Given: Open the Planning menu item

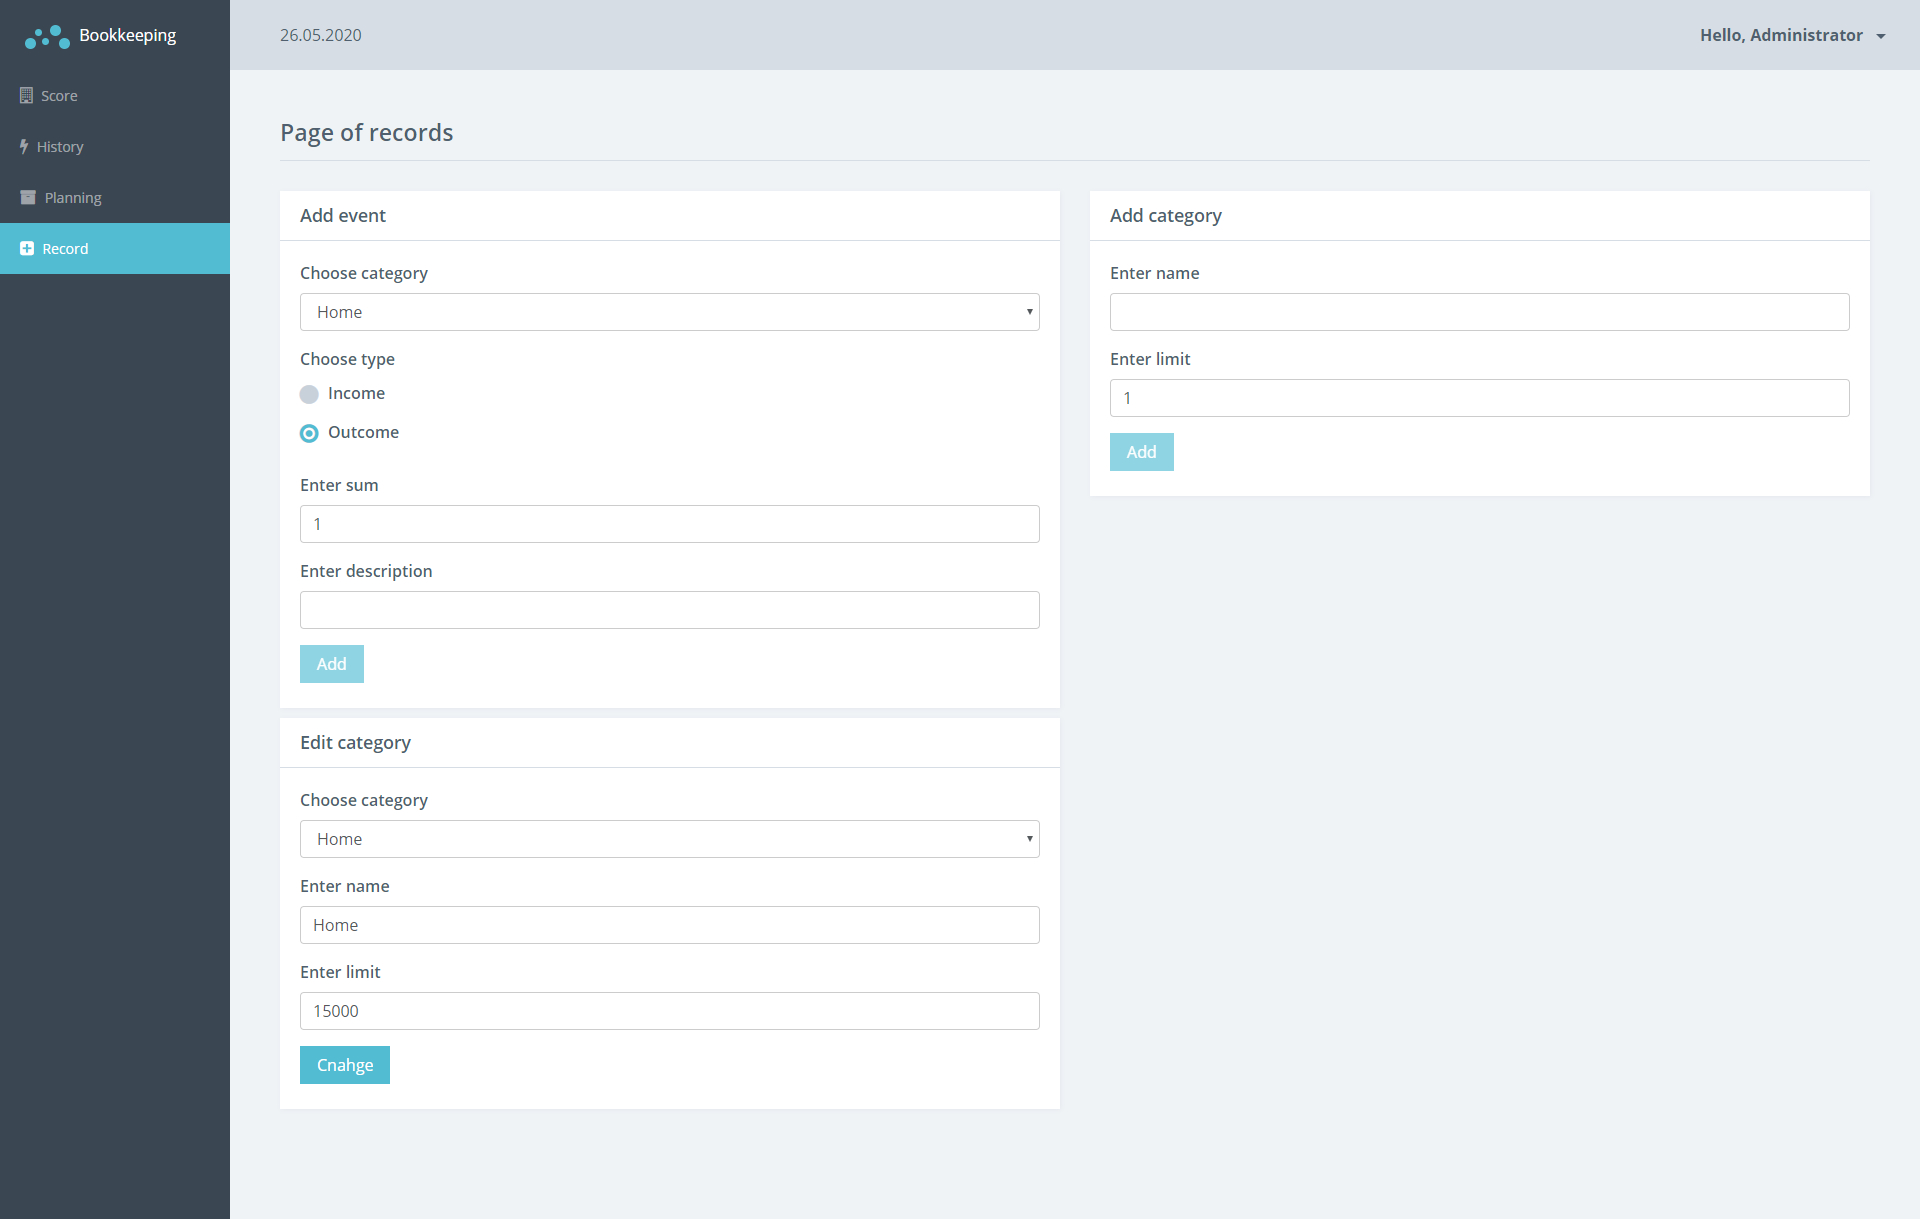Looking at the screenshot, I should coord(73,198).
